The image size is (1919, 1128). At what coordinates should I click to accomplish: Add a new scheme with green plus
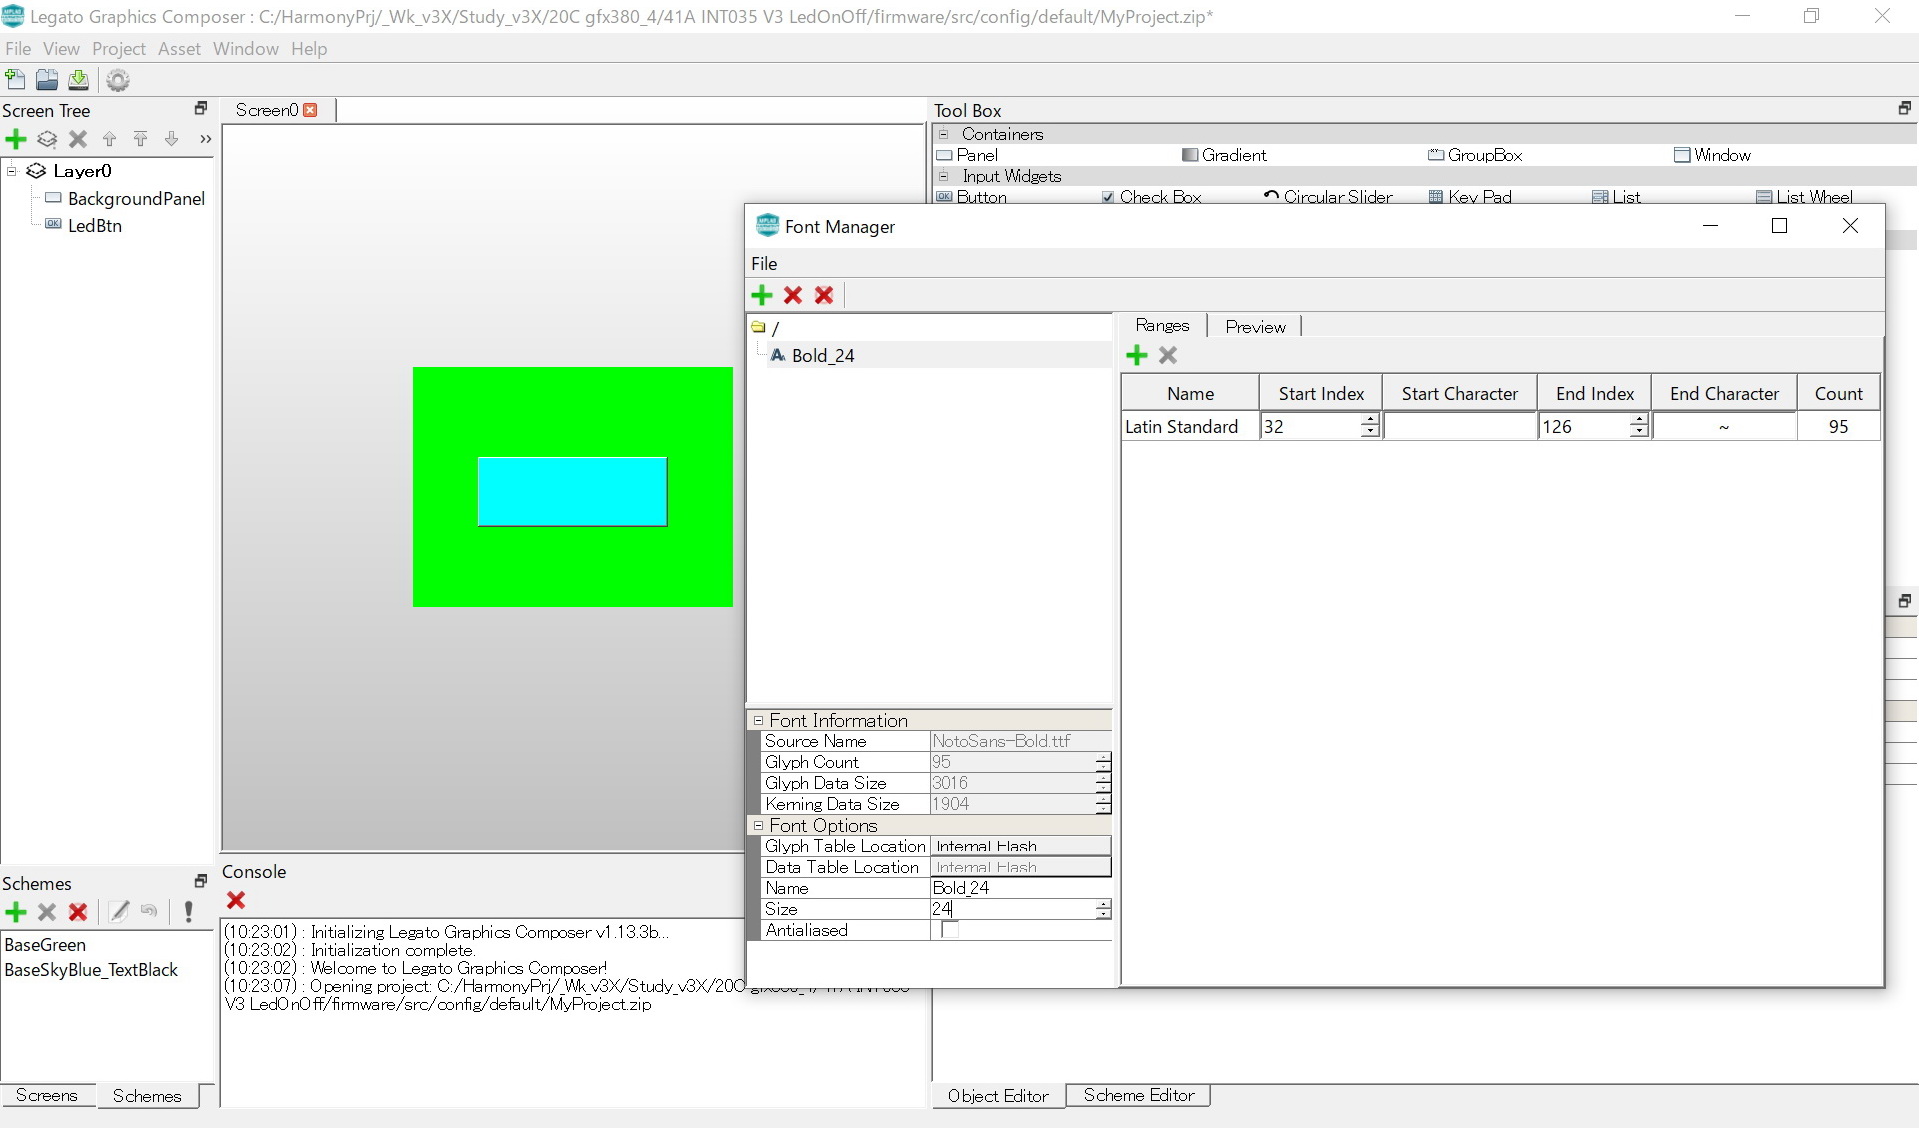(16, 912)
